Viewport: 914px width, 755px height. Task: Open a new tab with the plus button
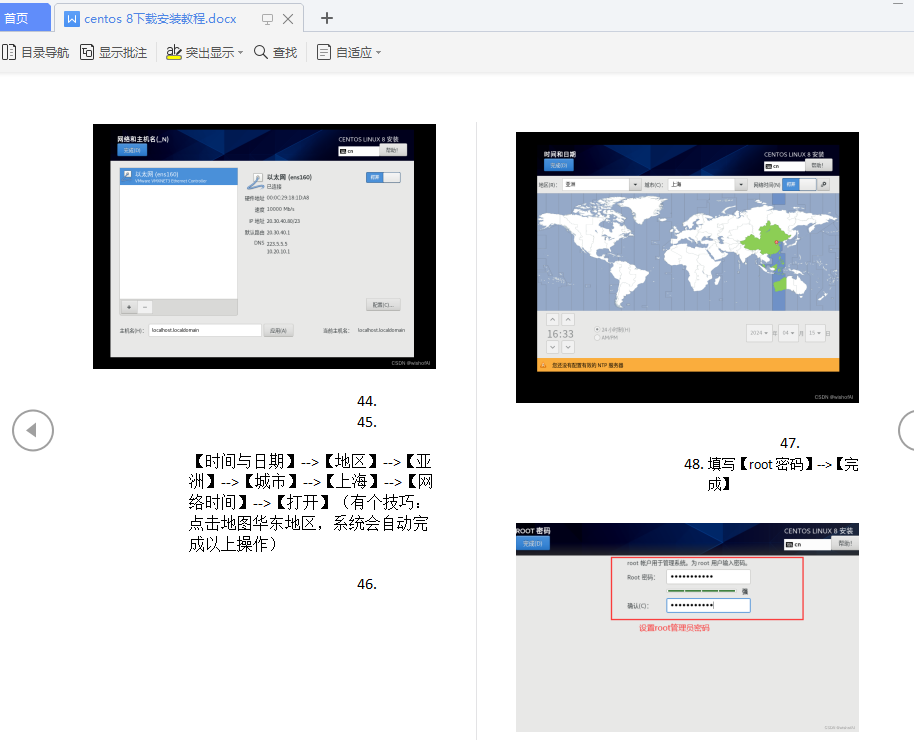pyautogui.click(x=327, y=18)
